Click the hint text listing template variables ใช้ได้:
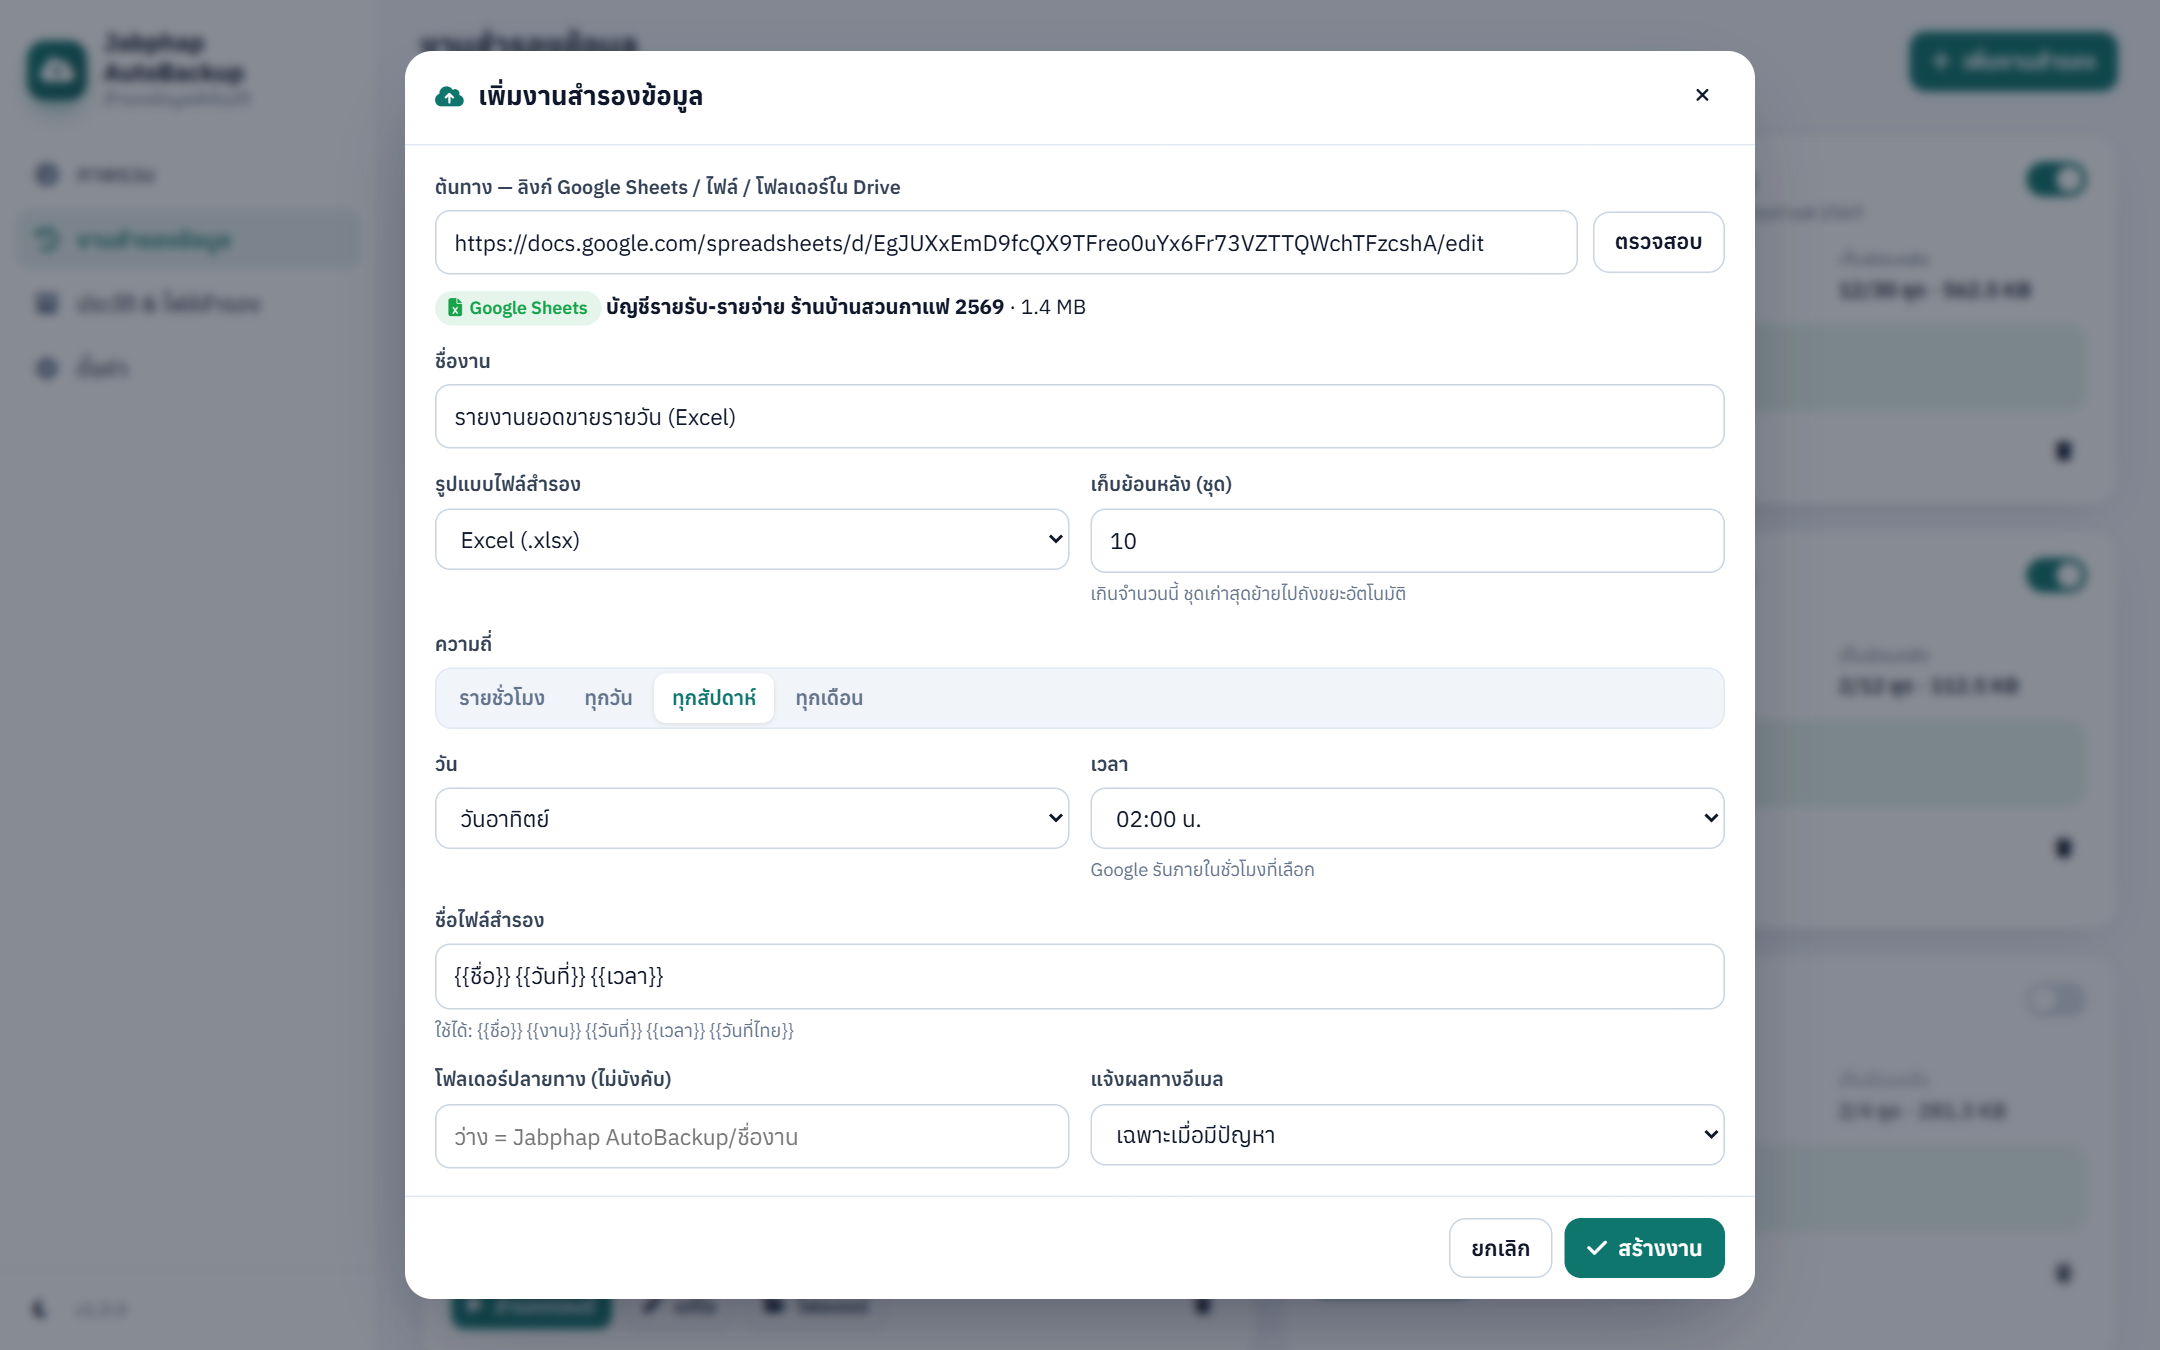 pos(614,1030)
